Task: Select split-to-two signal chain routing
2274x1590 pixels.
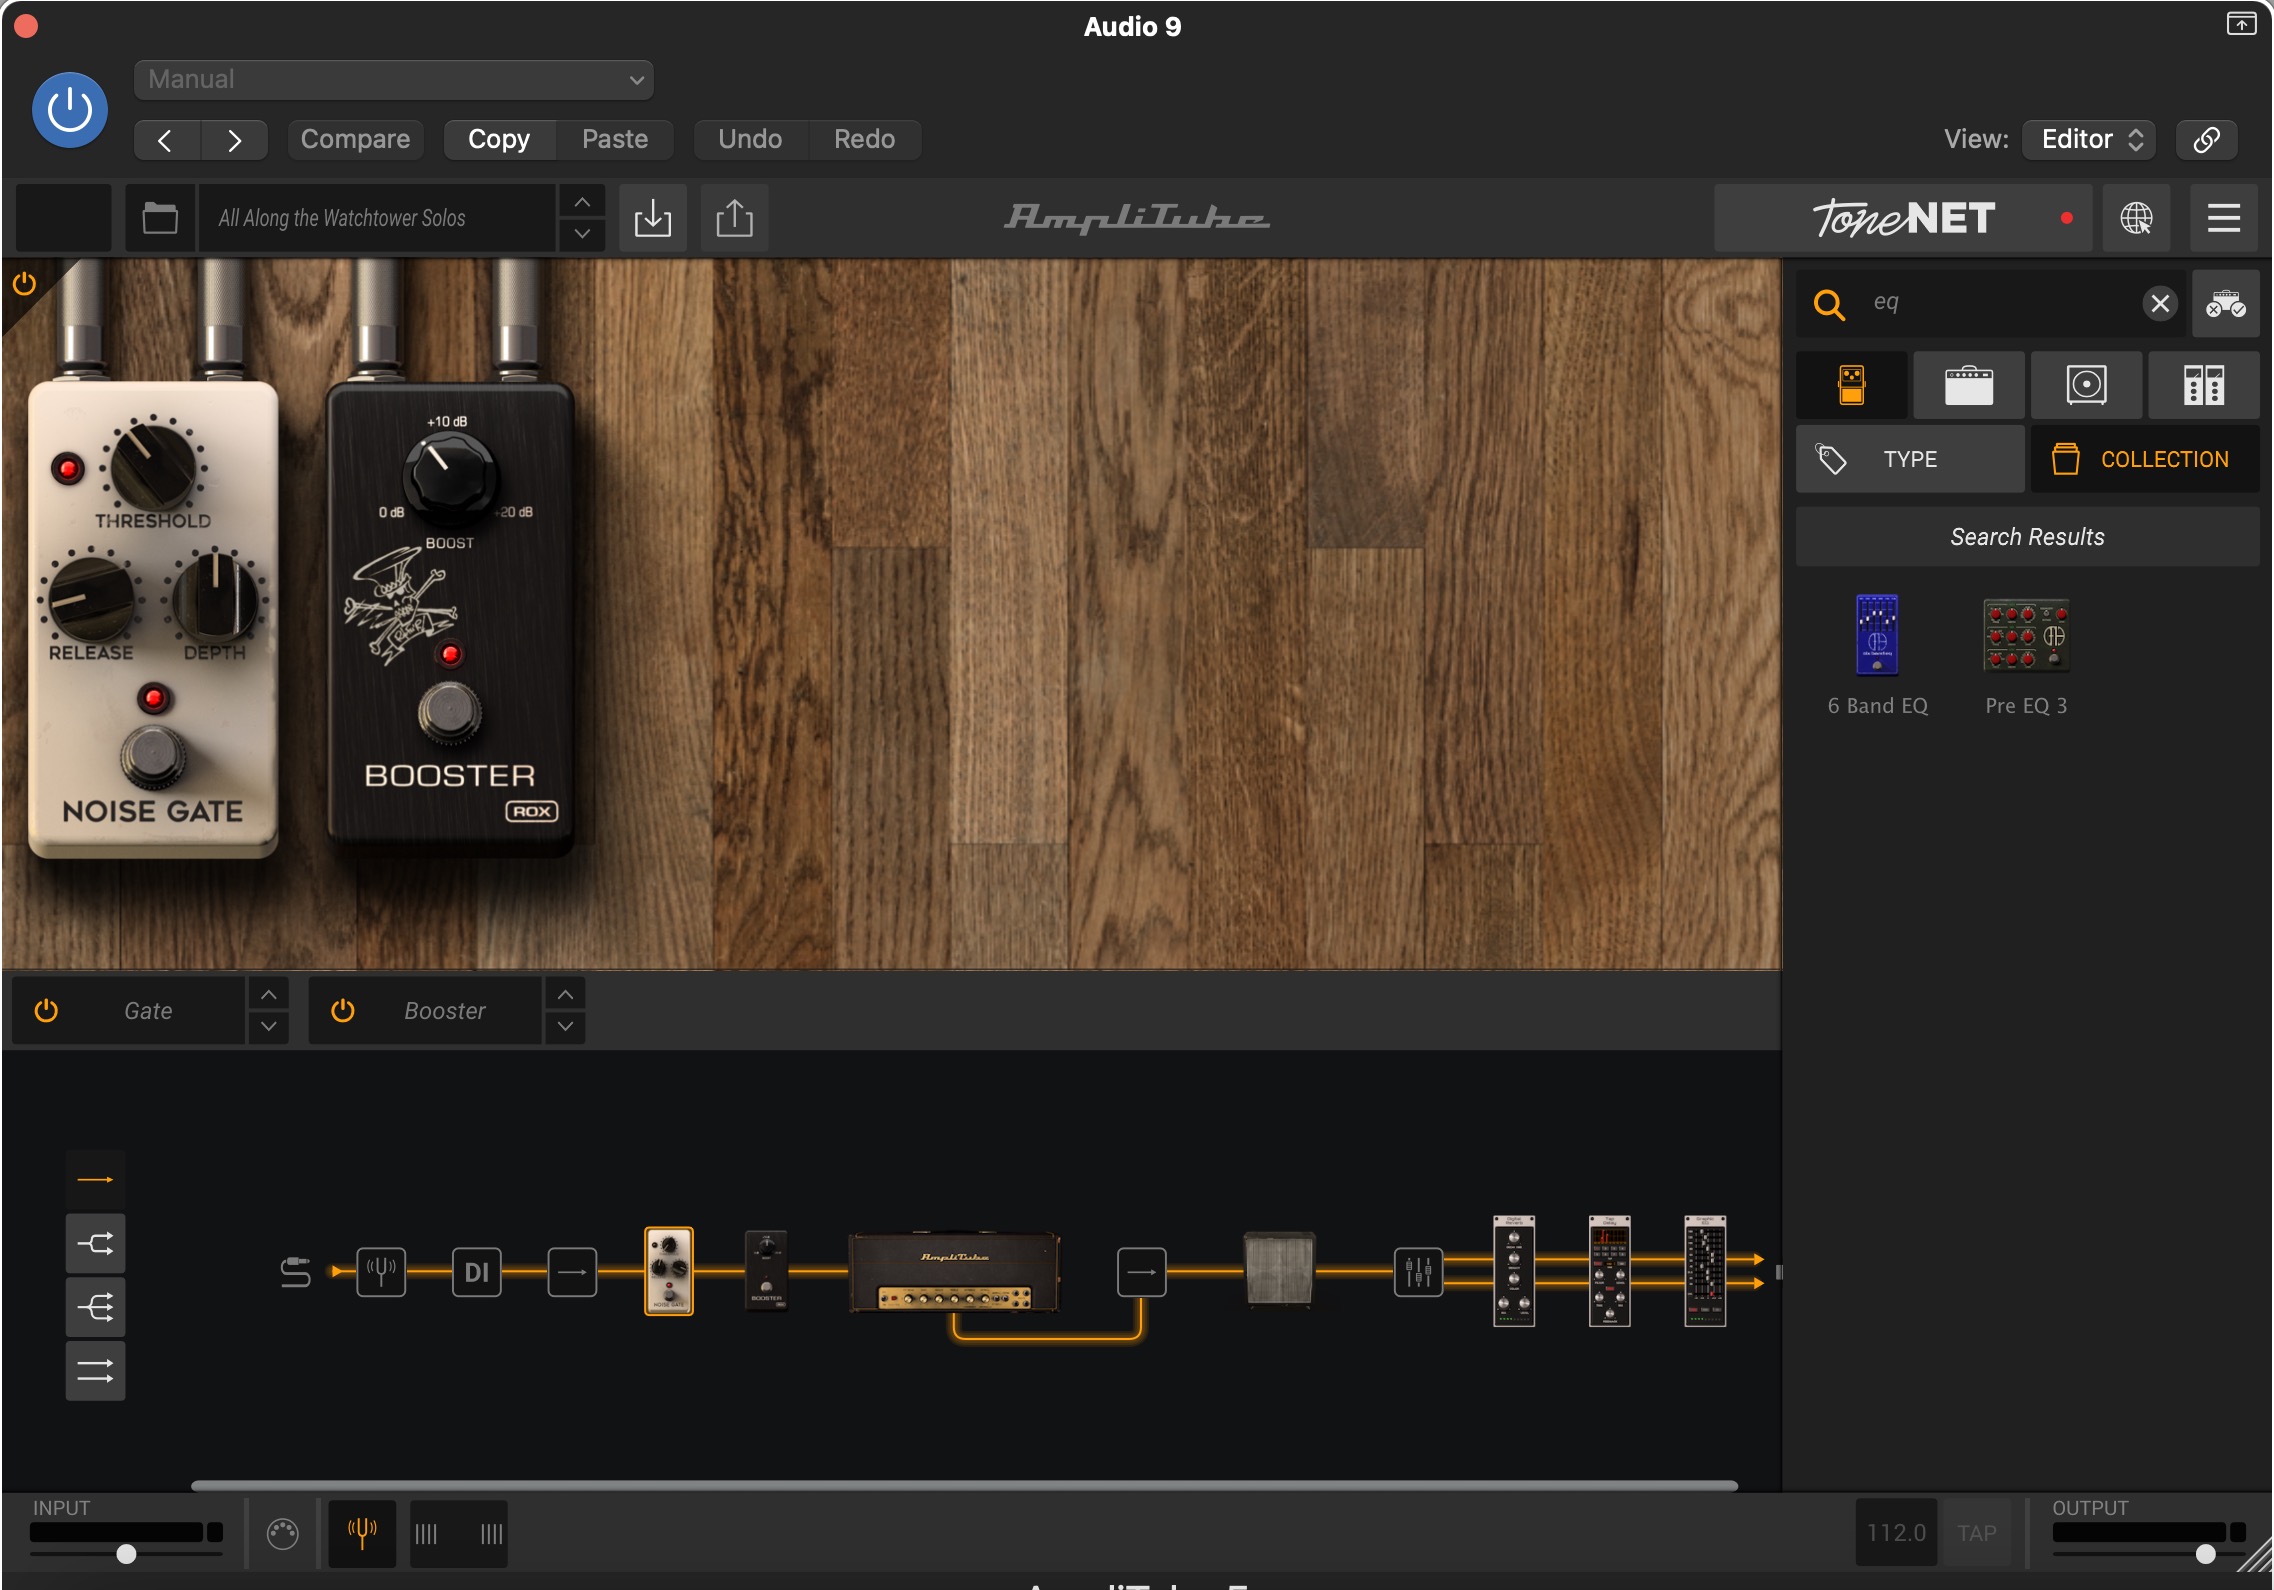Action: (95, 1244)
